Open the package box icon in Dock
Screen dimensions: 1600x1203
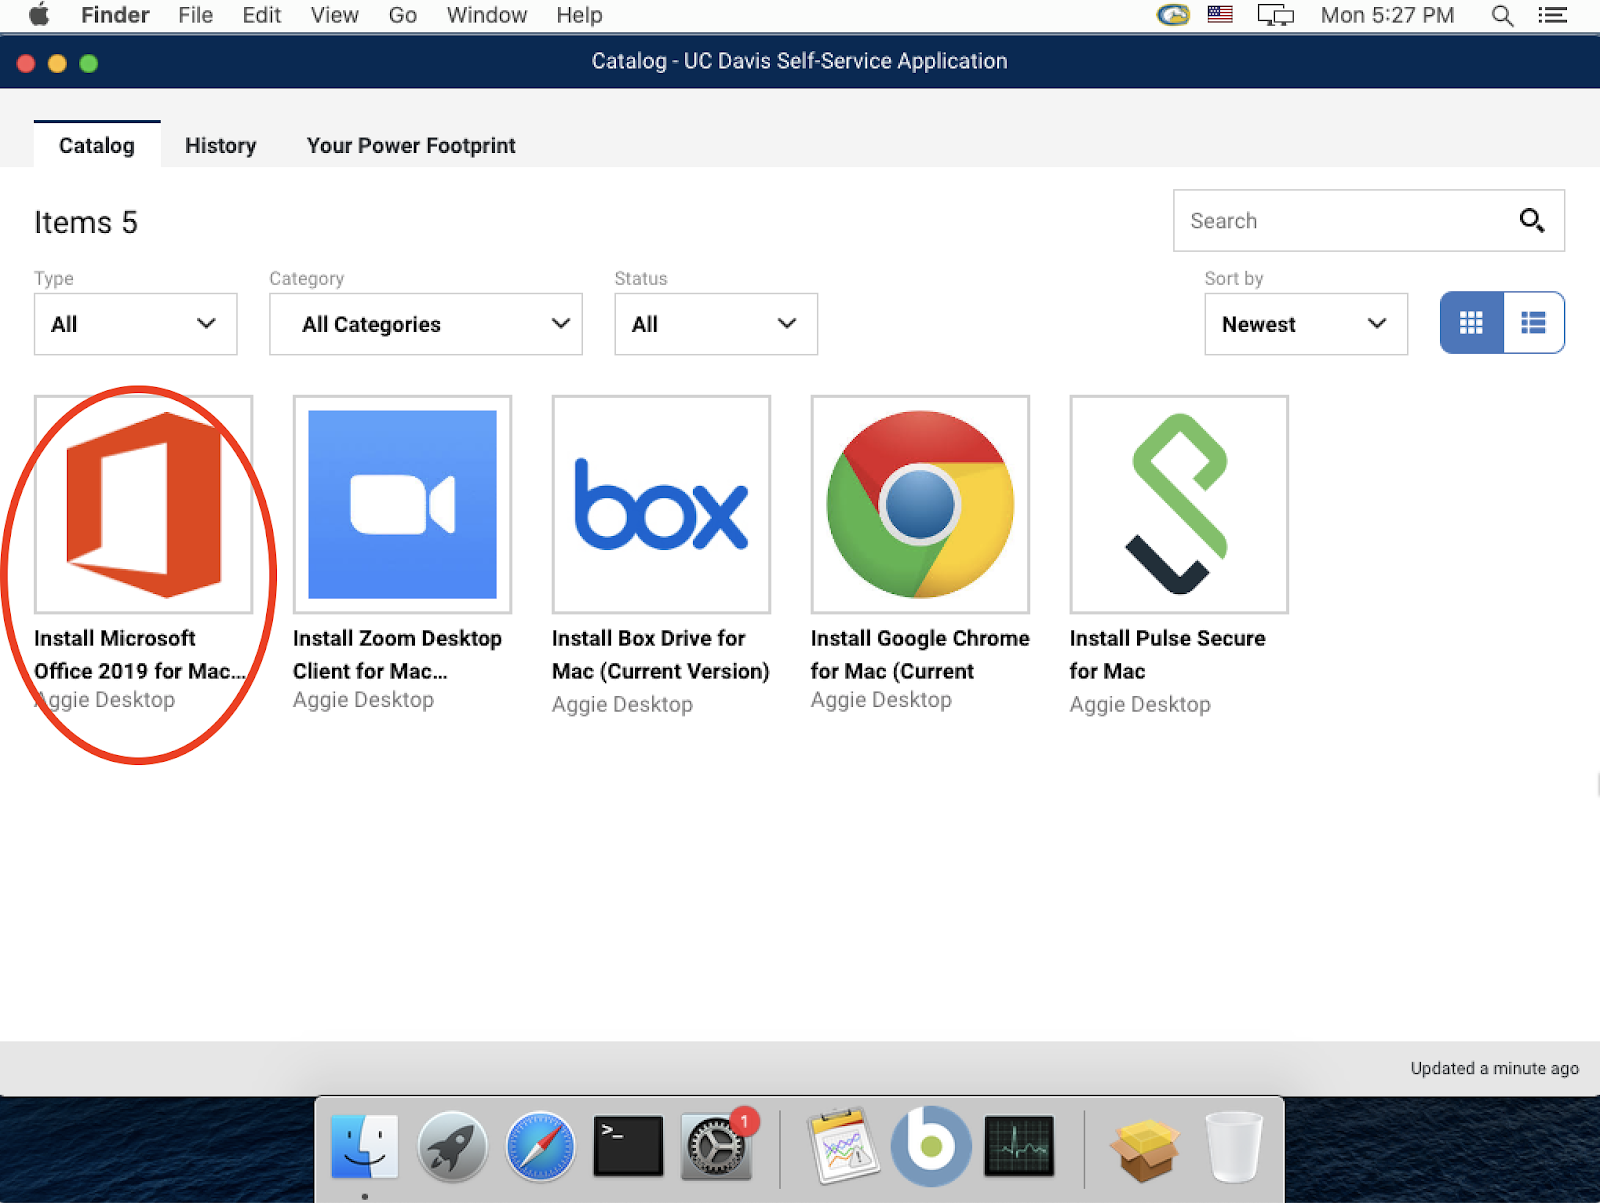(1146, 1148)
